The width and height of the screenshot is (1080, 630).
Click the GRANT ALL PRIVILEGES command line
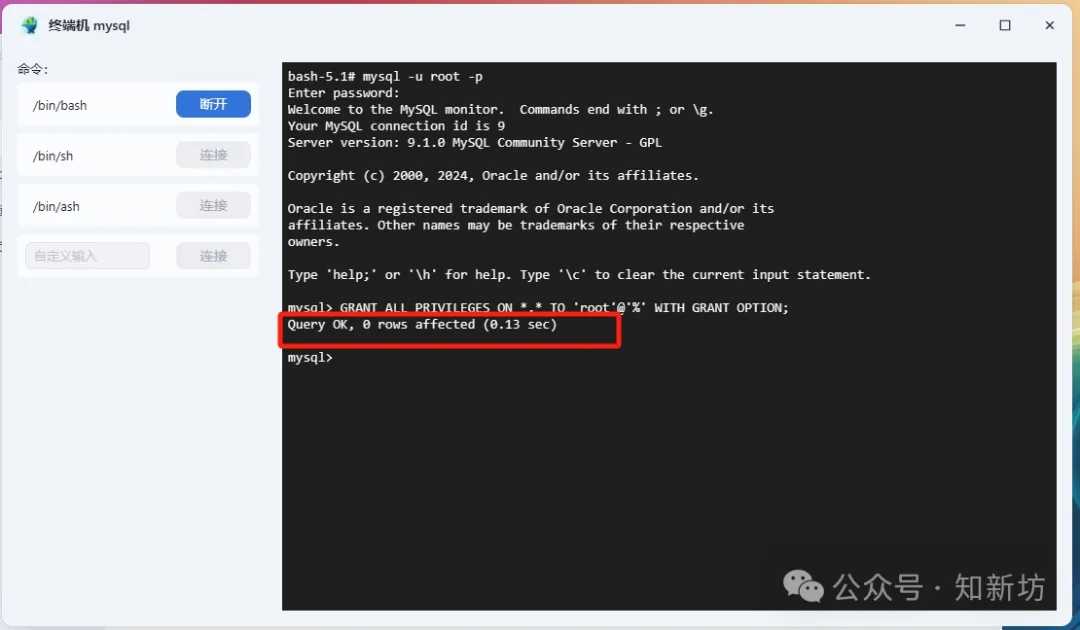tap(538, 308)
